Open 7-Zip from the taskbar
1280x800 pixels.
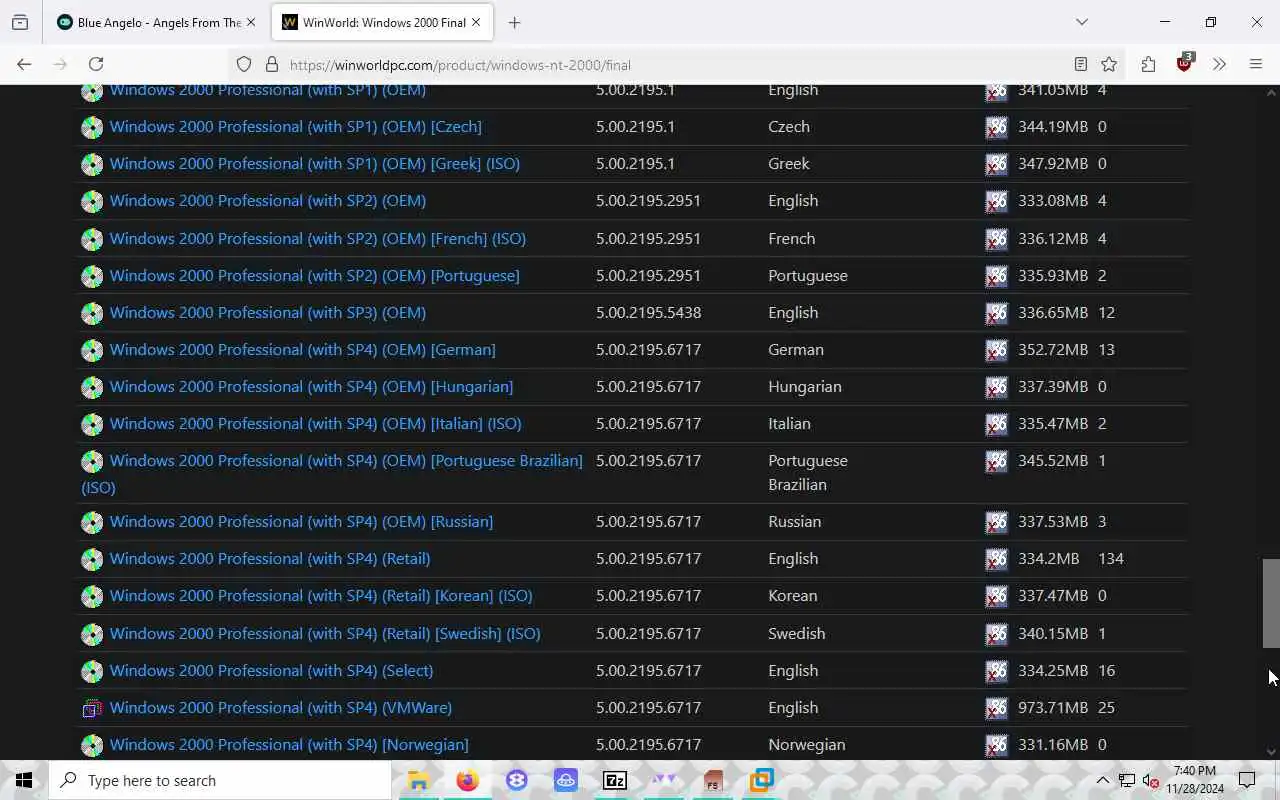pos(615,780)
